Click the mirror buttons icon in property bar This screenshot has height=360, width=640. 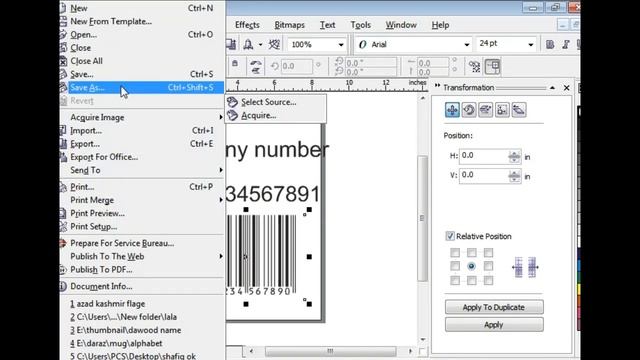pos(256,67)
